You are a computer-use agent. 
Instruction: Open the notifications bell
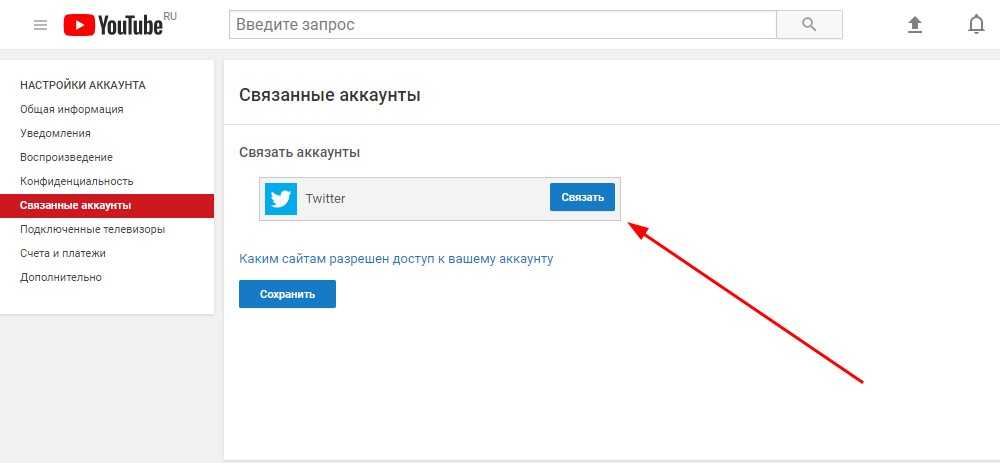(976, 25)
